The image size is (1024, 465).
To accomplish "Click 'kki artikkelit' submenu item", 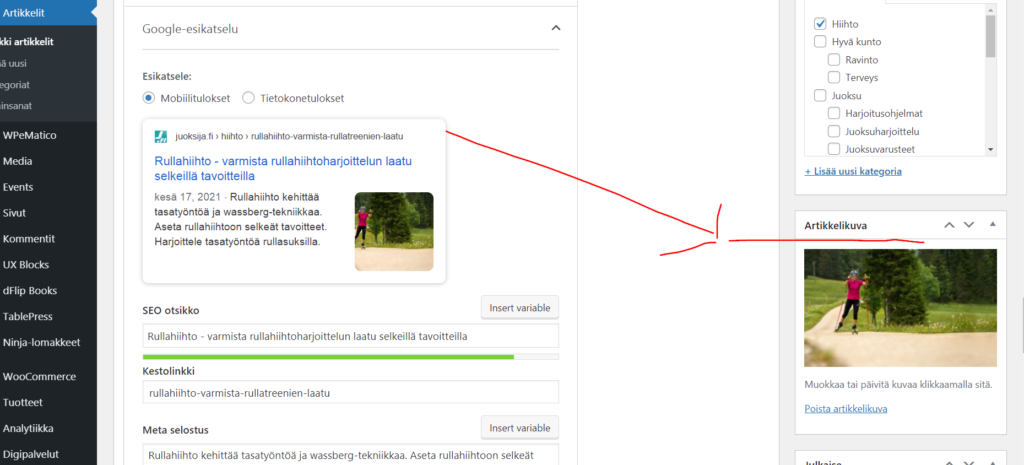I will coord(27,42).
